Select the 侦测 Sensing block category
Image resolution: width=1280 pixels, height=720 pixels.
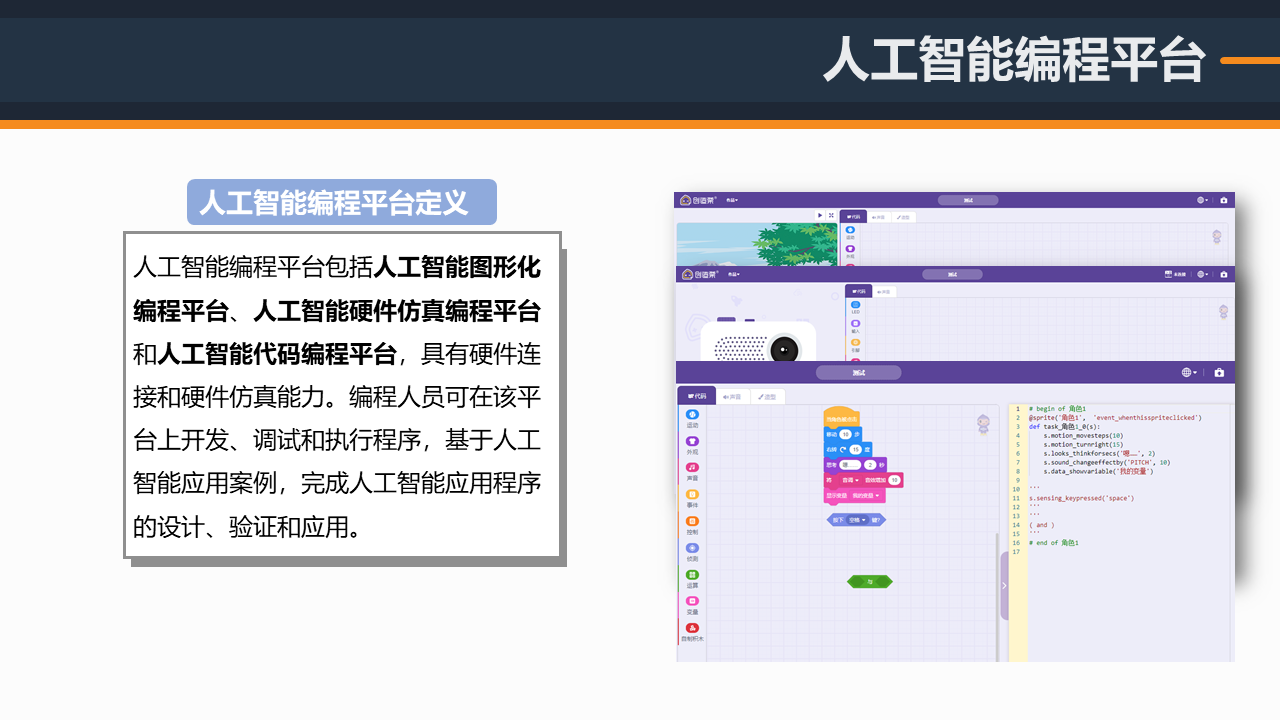pyautogui.click(x=692, y=550)
